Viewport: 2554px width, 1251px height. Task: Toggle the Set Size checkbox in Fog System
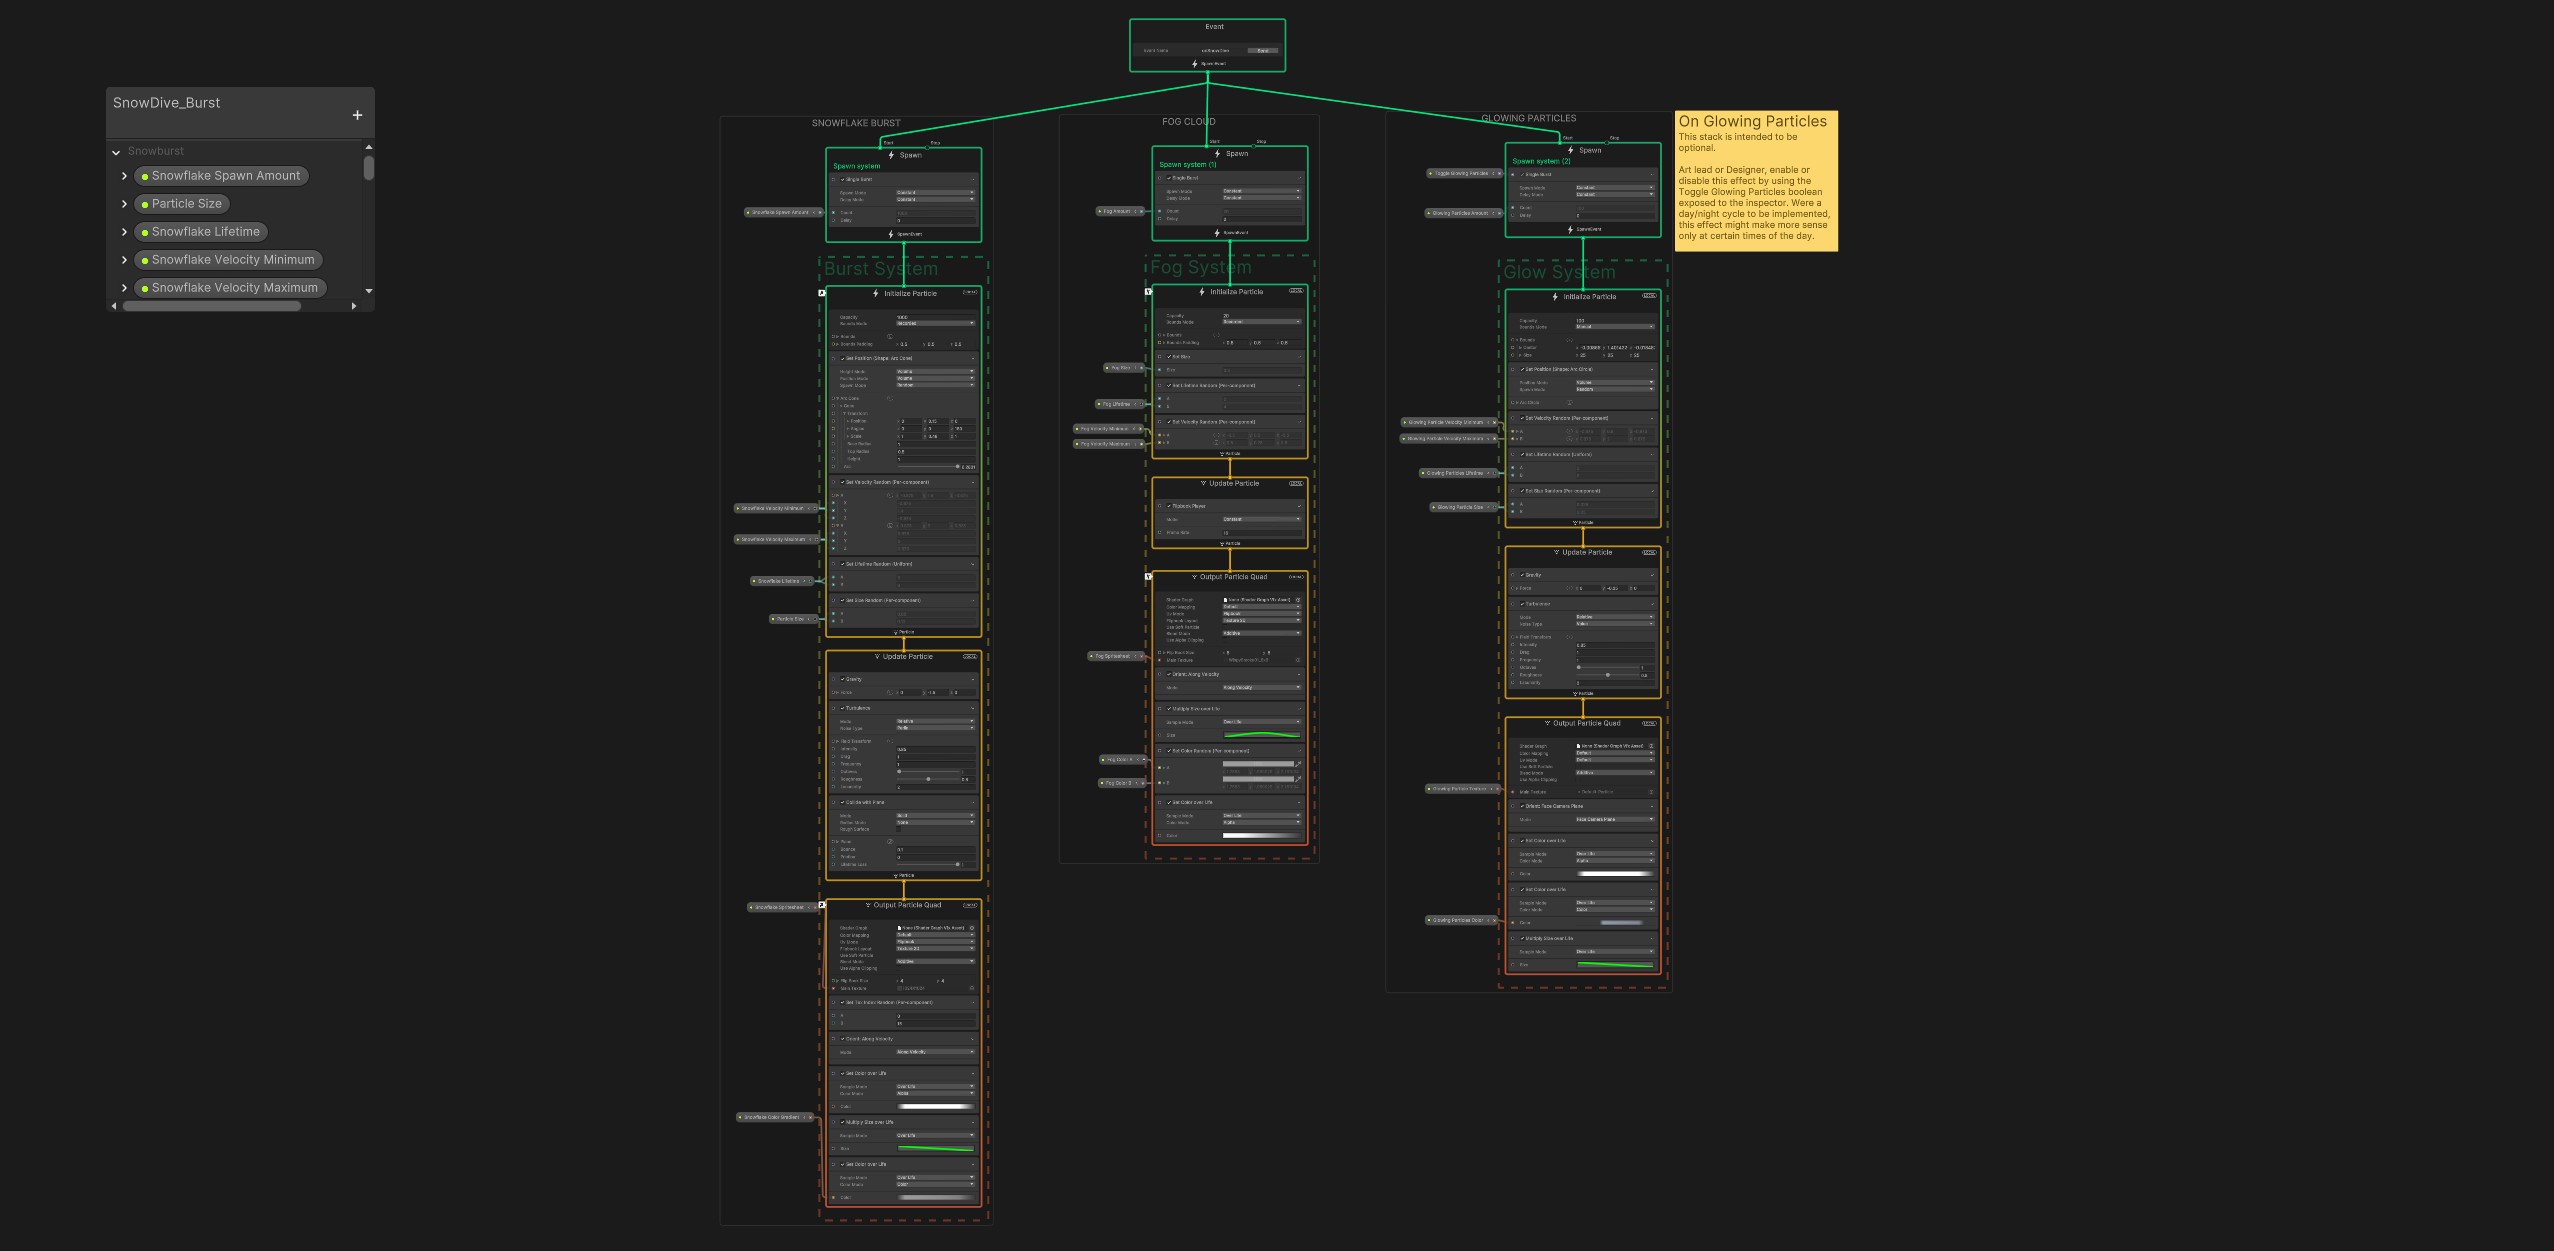pyautogui.click(x=1169, y=357)
